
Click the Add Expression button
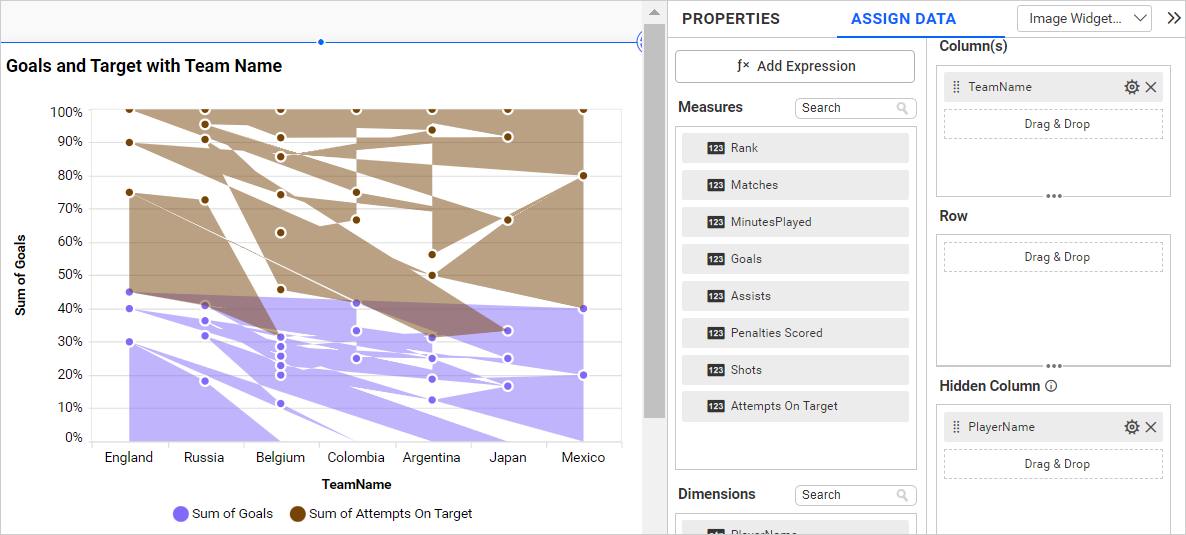(x=795, y=66)
